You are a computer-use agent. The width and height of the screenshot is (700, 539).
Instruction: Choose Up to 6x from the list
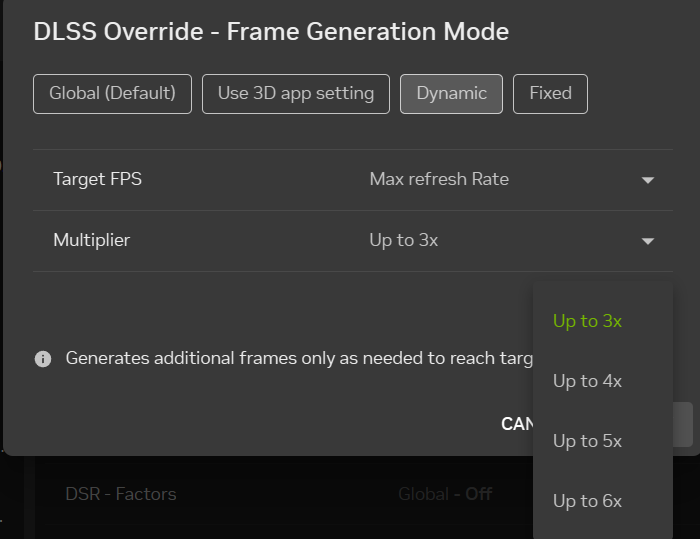click(588, 501)
